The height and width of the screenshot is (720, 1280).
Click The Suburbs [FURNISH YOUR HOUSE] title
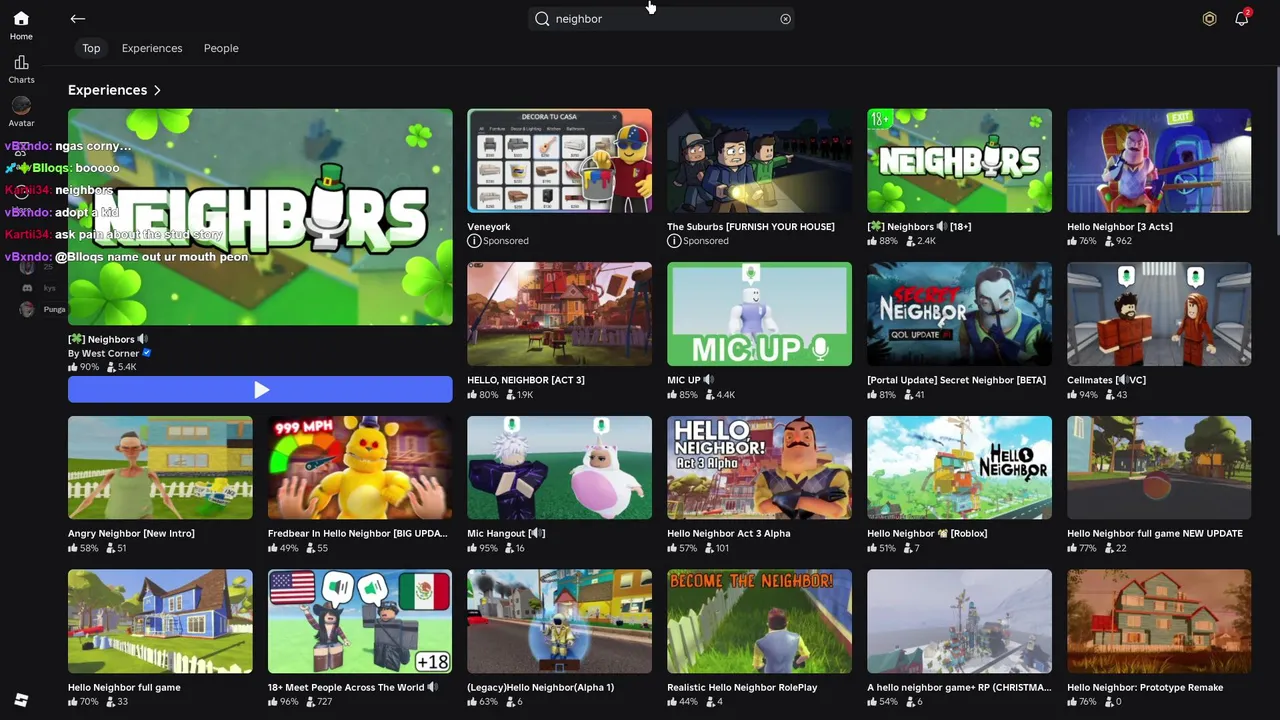tap(751, 227)
